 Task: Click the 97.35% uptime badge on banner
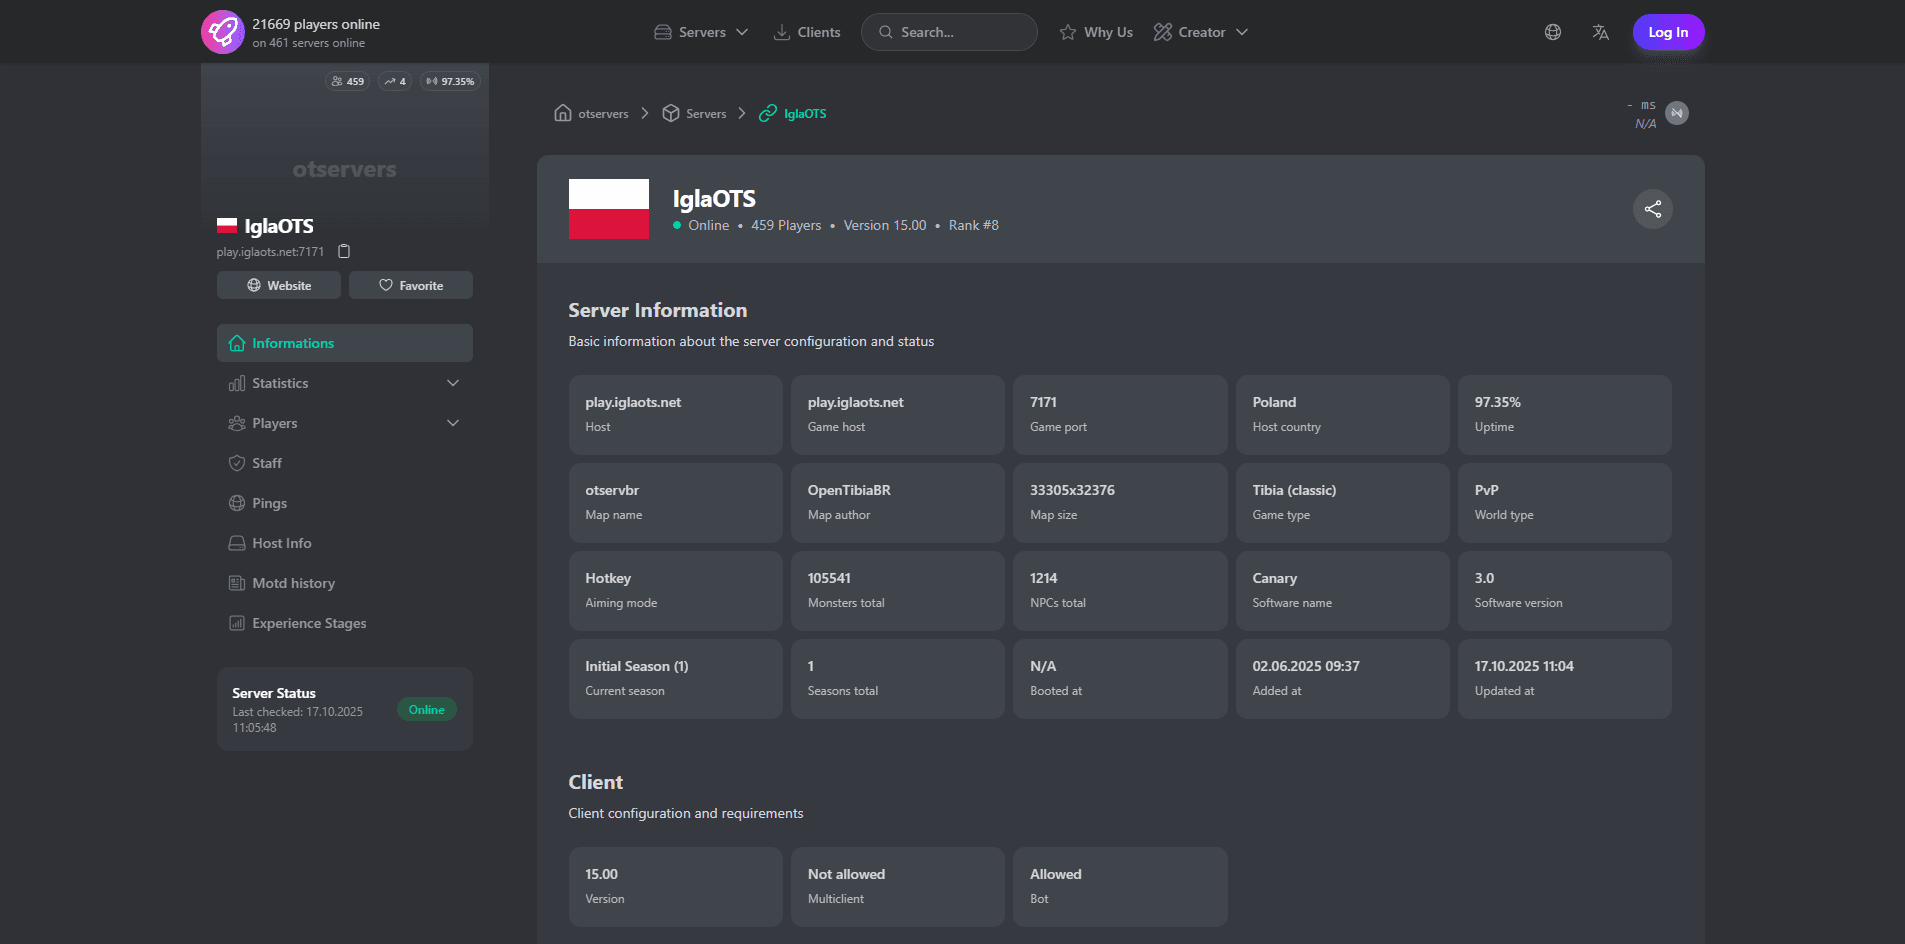coord(450,81)
